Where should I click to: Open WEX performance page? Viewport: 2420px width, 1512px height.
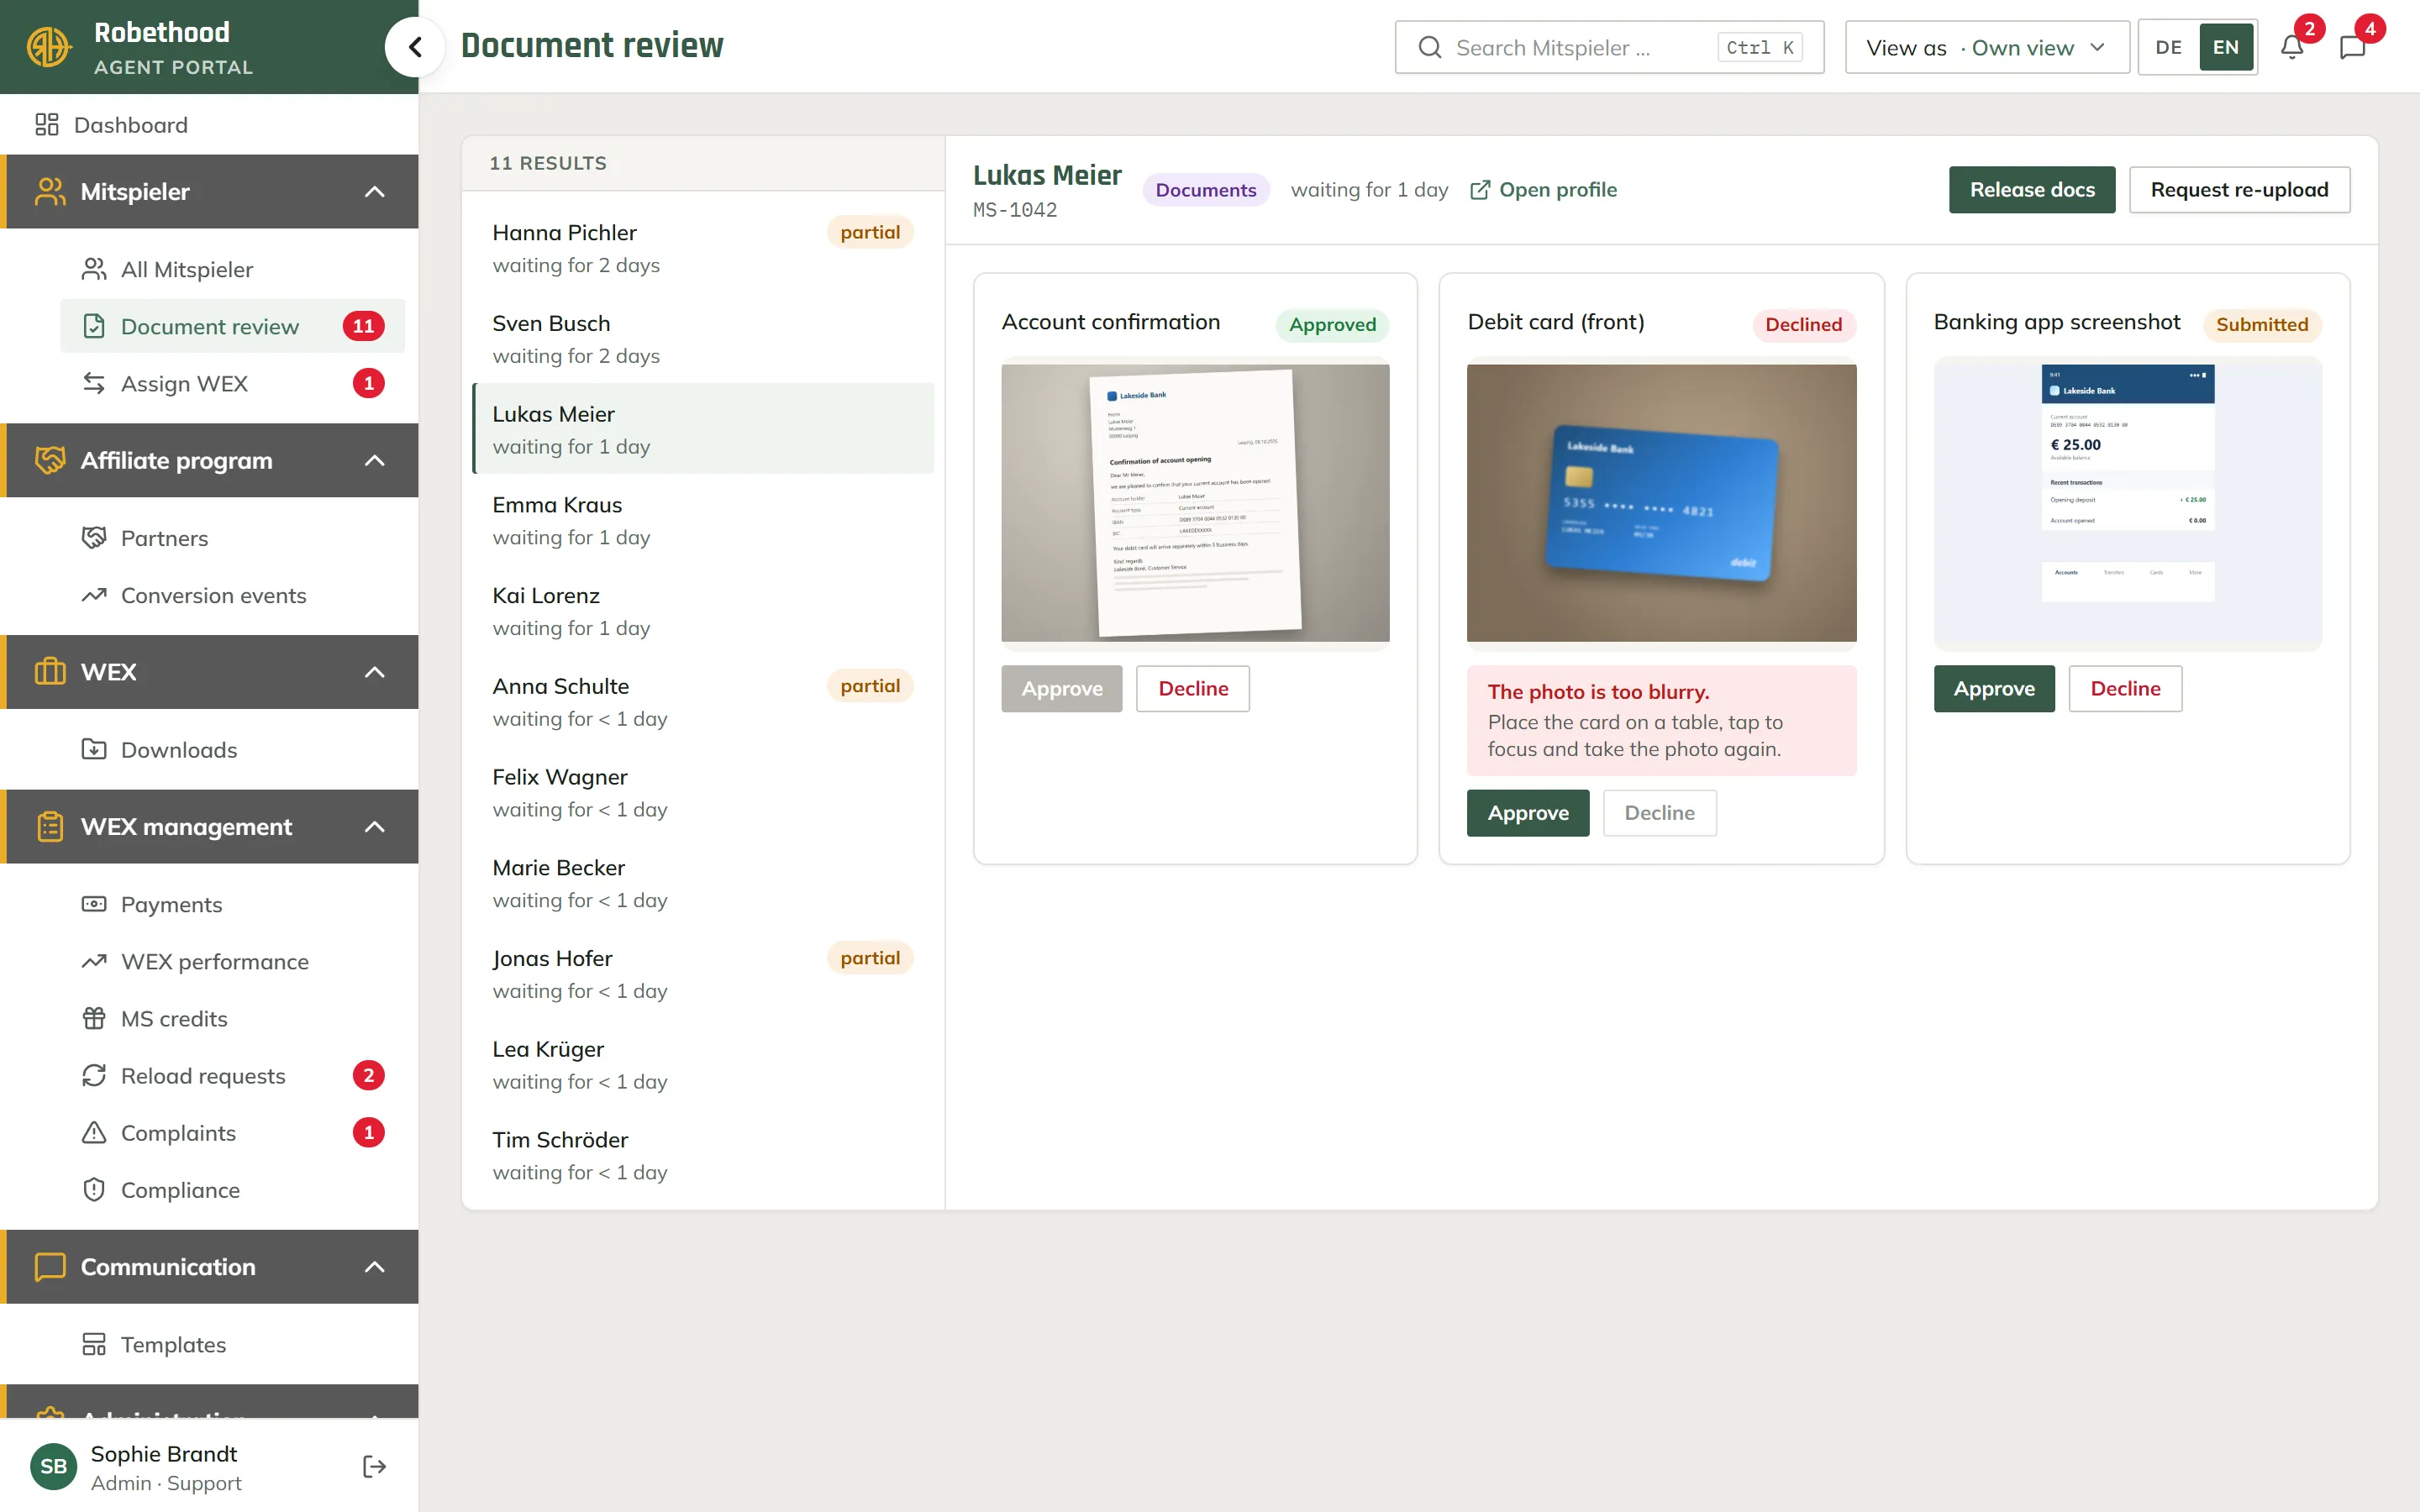(x=232, y=961)
